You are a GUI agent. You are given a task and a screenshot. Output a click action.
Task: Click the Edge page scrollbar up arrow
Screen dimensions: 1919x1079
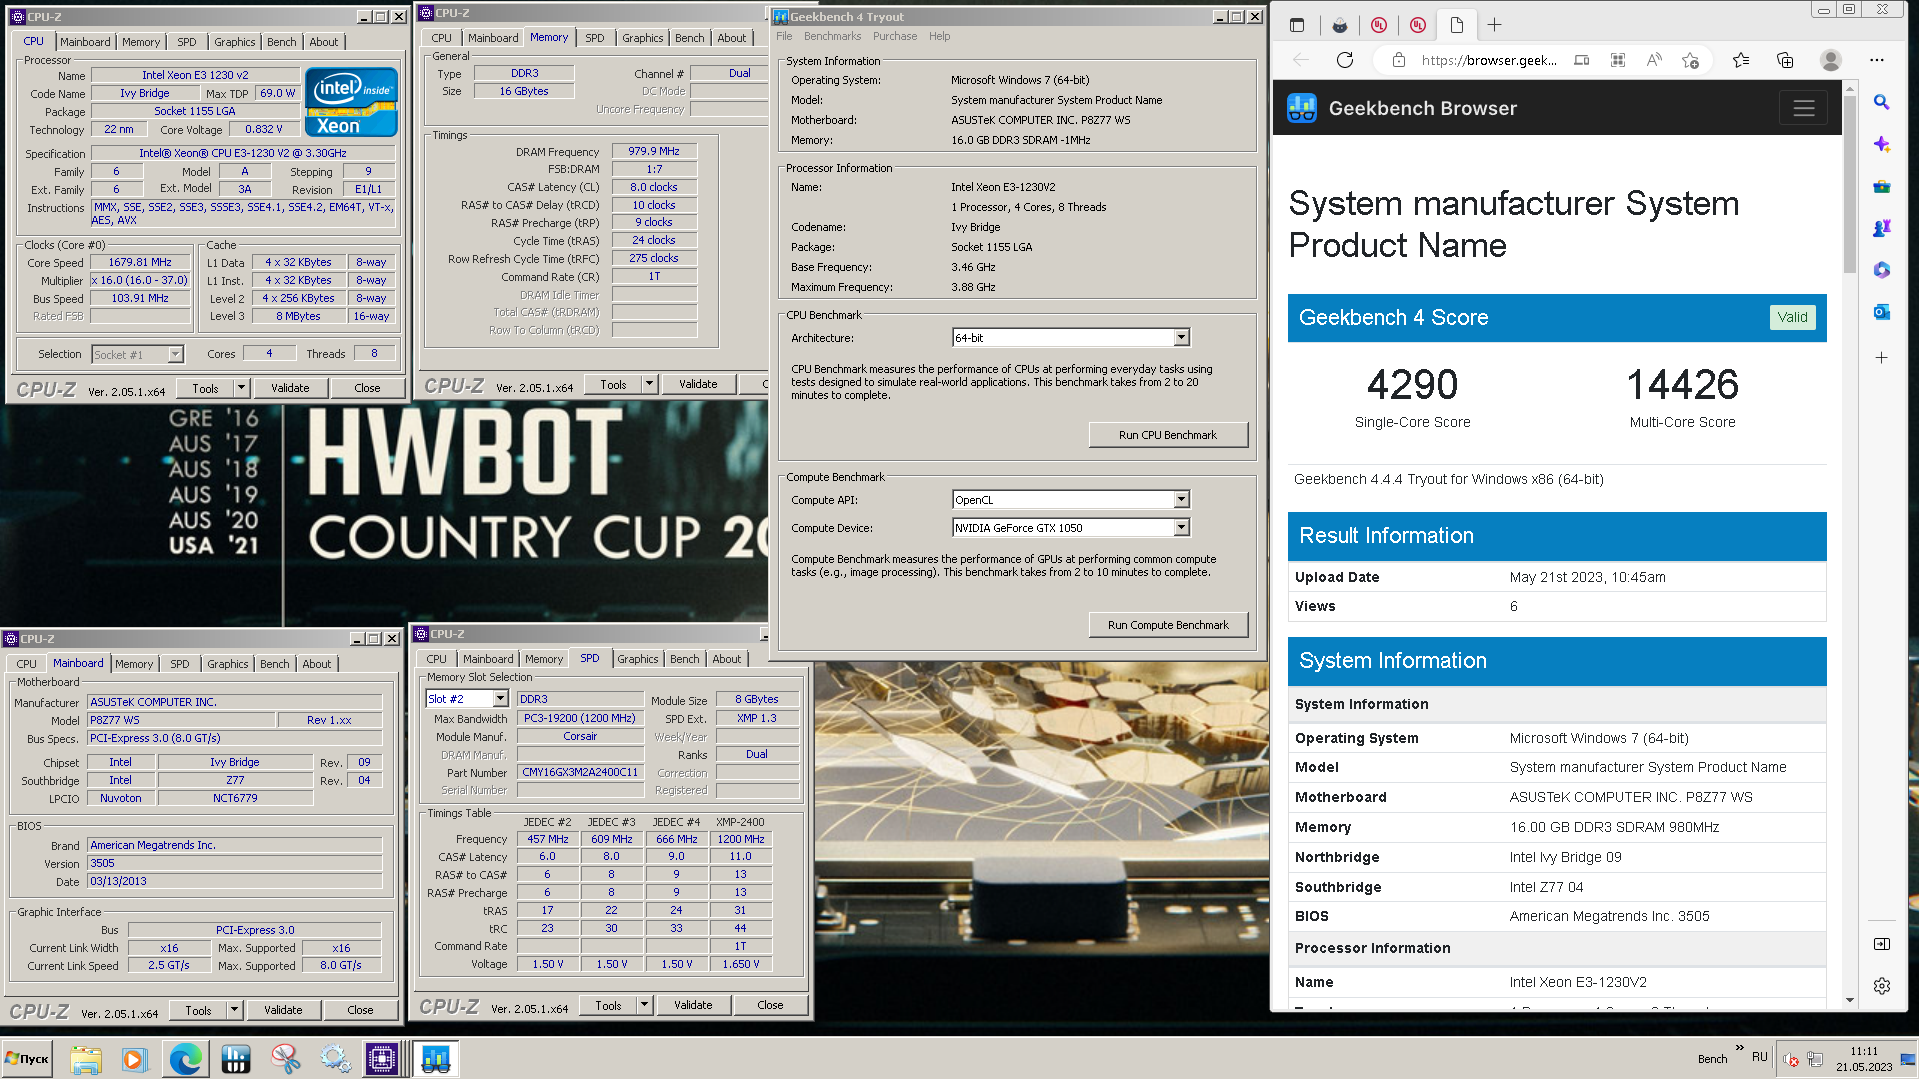(x=1849, y=88)
